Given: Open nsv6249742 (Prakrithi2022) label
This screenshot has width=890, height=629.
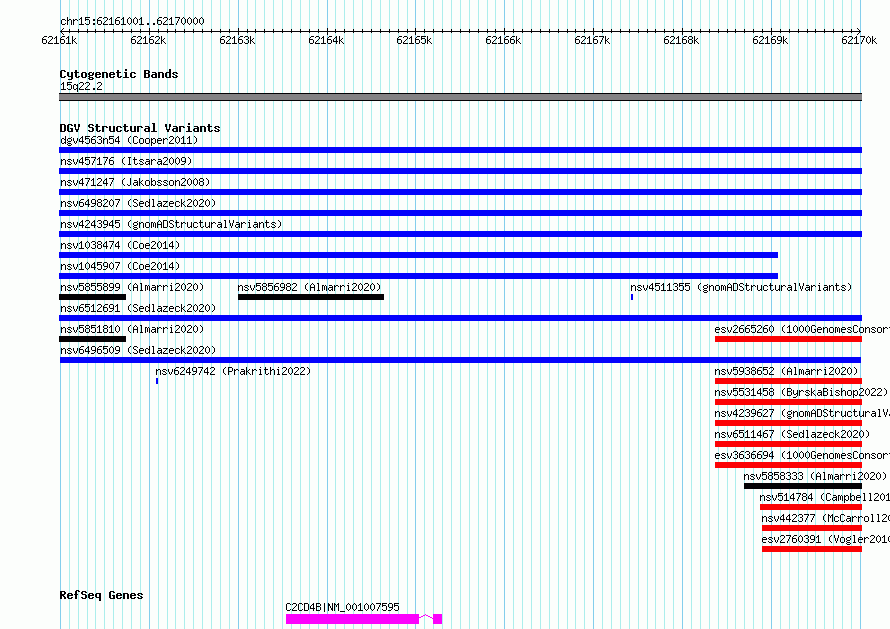Looking at the screenshot, I should [233, 371].
